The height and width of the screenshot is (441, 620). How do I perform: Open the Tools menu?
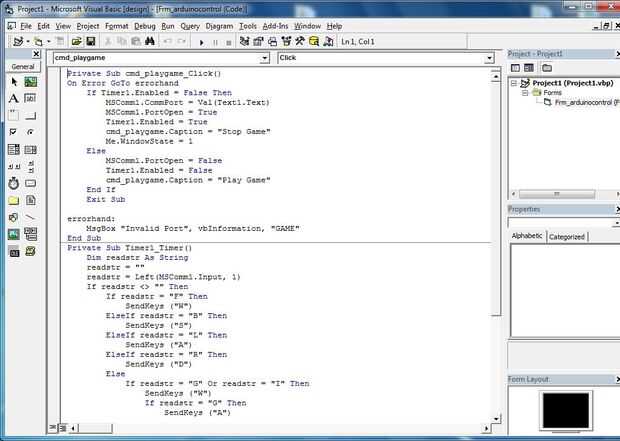click(x=248, y=26)
